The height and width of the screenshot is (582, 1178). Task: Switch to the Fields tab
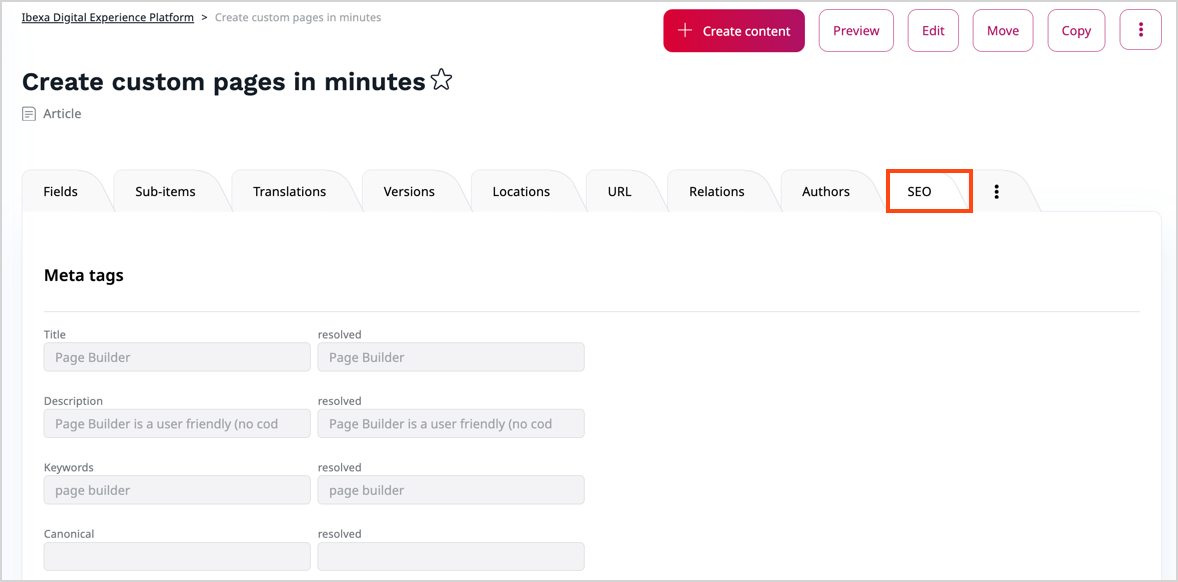coord(60,190)
